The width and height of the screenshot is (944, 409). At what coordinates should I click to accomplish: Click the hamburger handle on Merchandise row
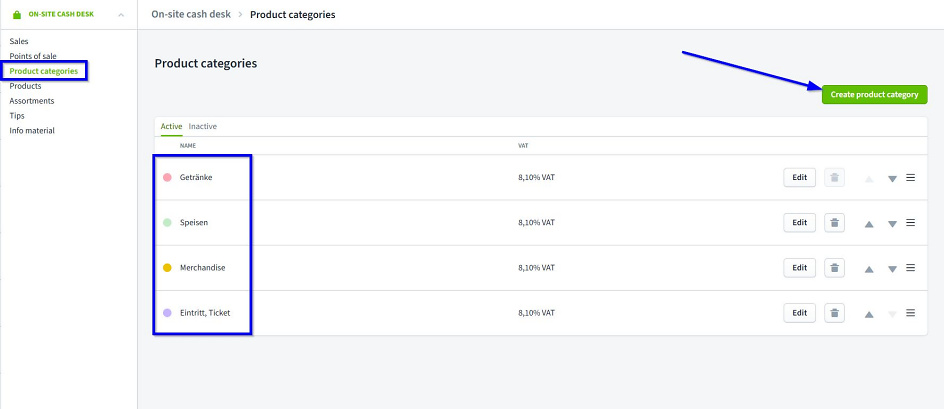coord(911,267)
